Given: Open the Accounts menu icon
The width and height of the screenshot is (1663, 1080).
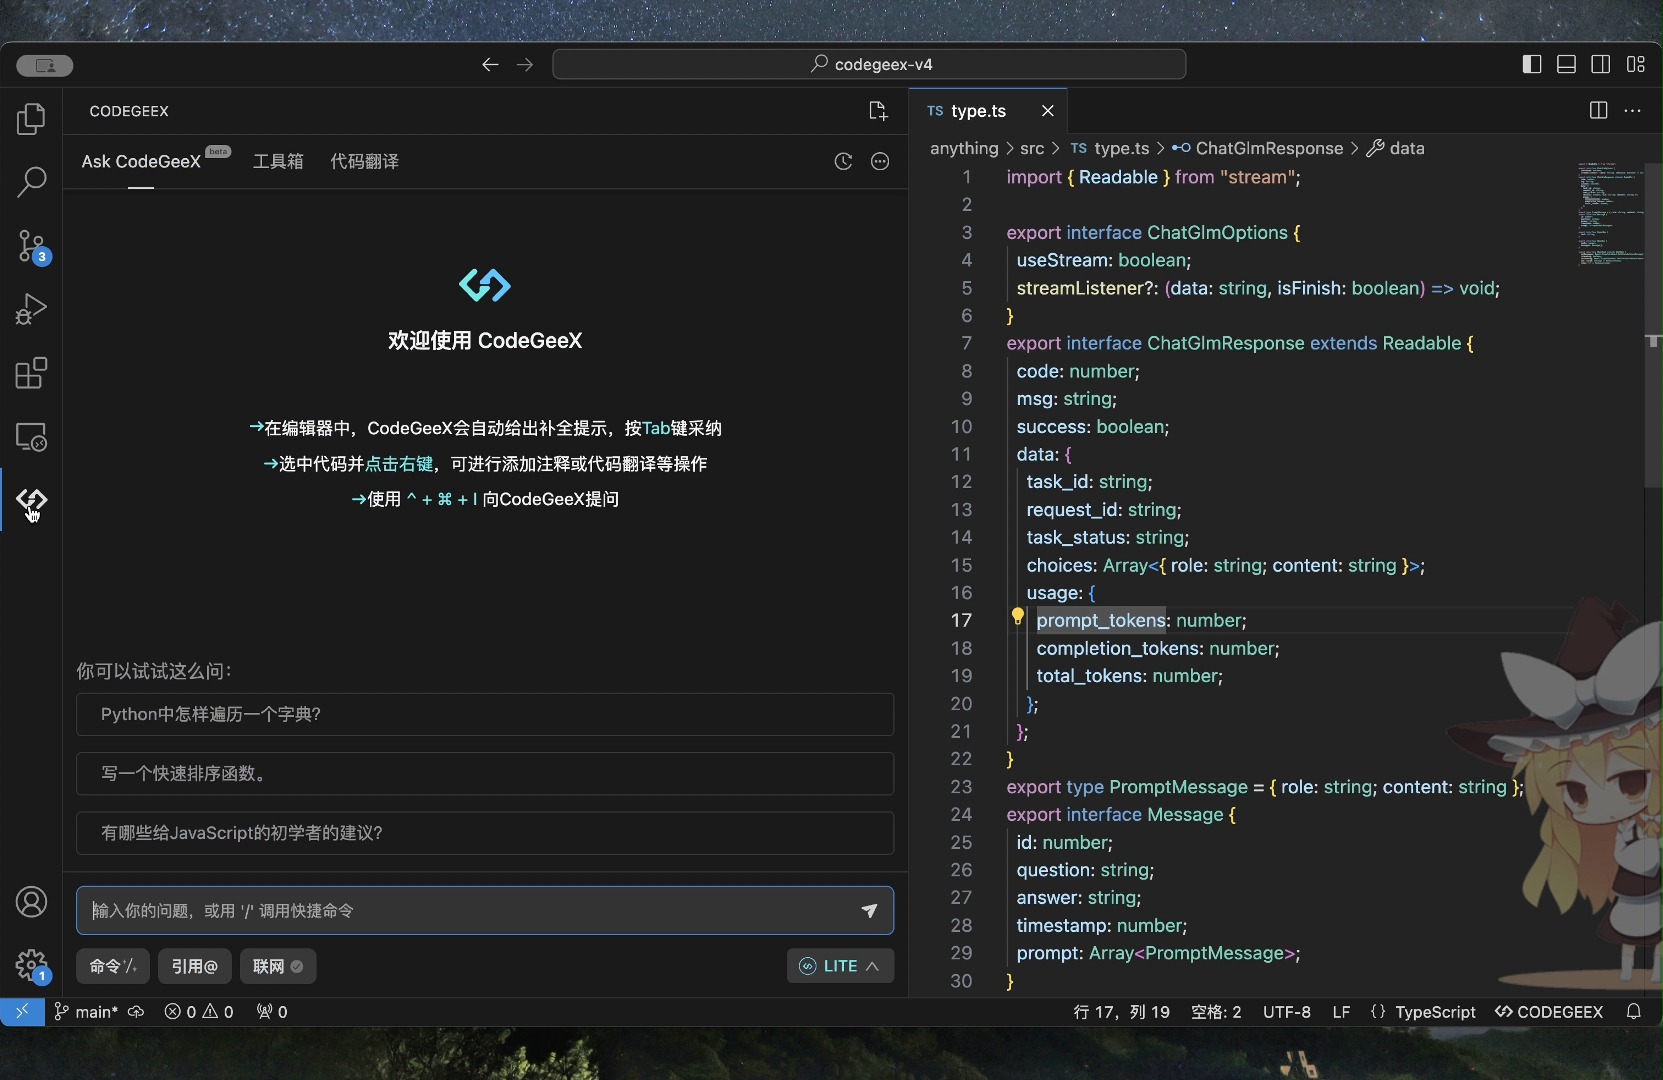Looking at the screenshot, I should point(31,902).
